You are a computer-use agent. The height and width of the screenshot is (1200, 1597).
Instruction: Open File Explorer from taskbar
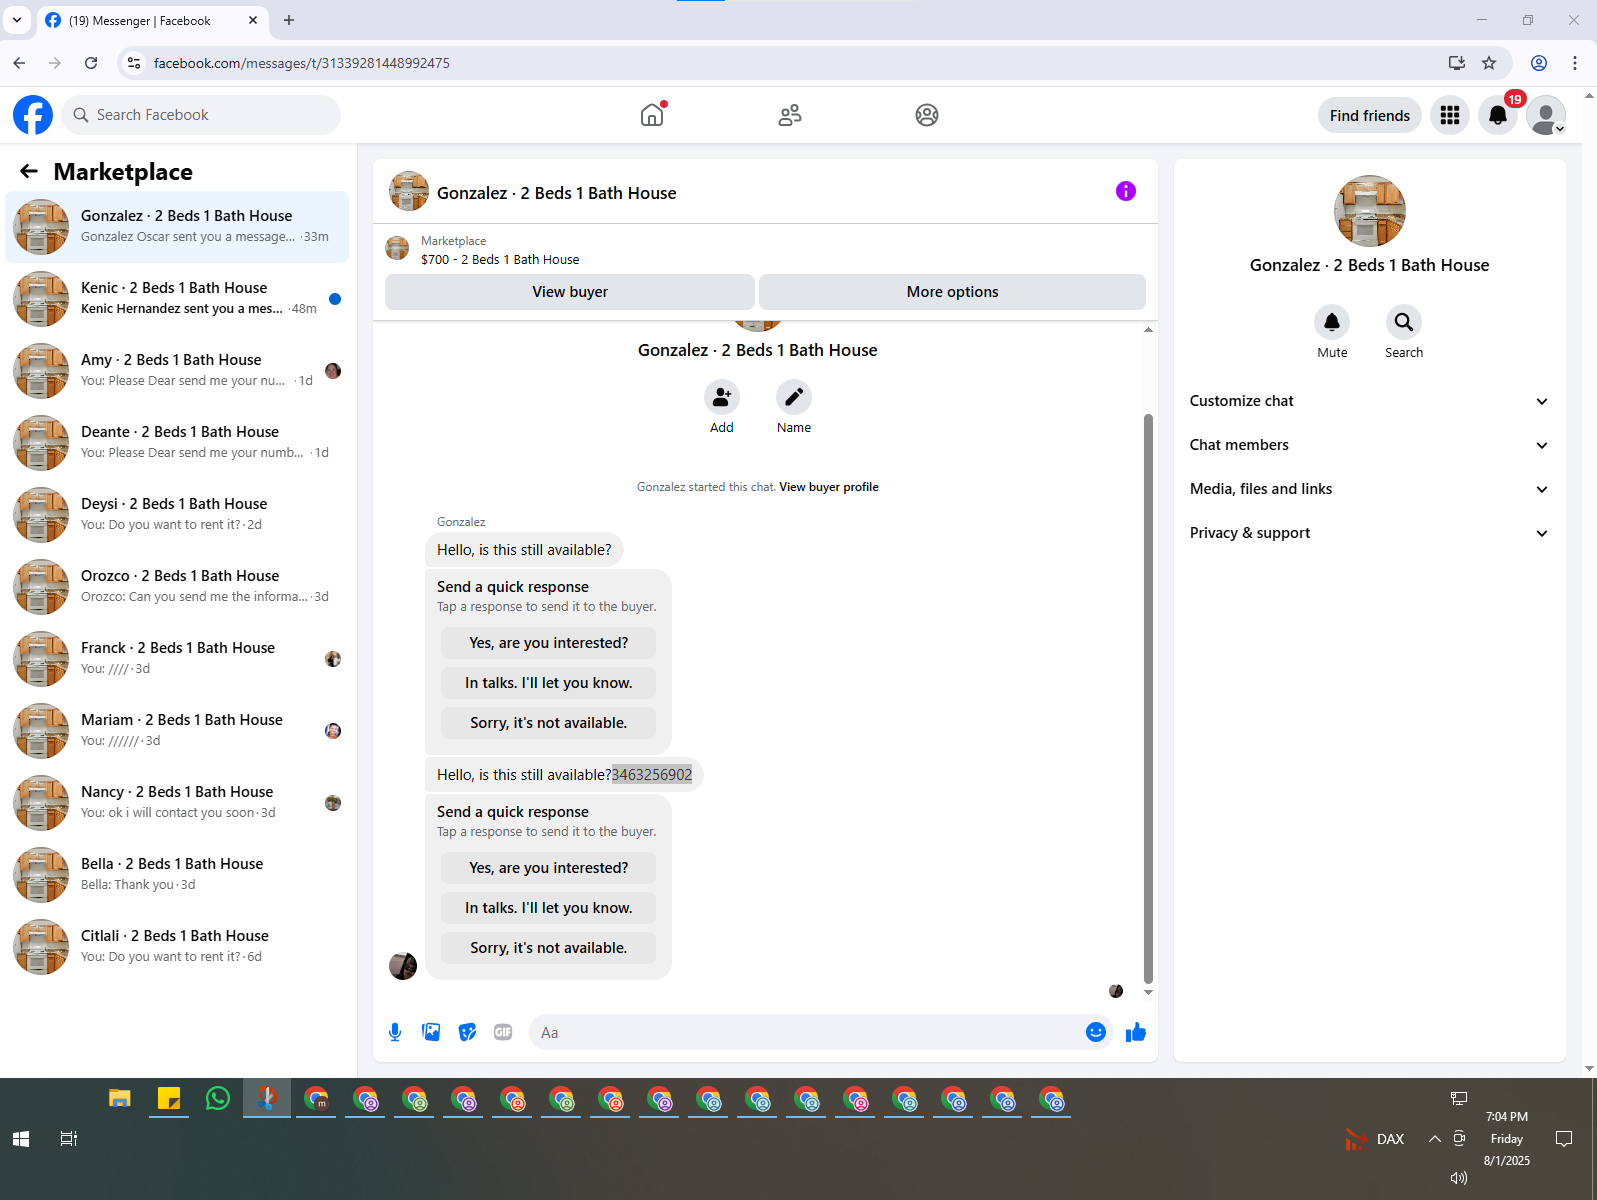[120, 1099]
